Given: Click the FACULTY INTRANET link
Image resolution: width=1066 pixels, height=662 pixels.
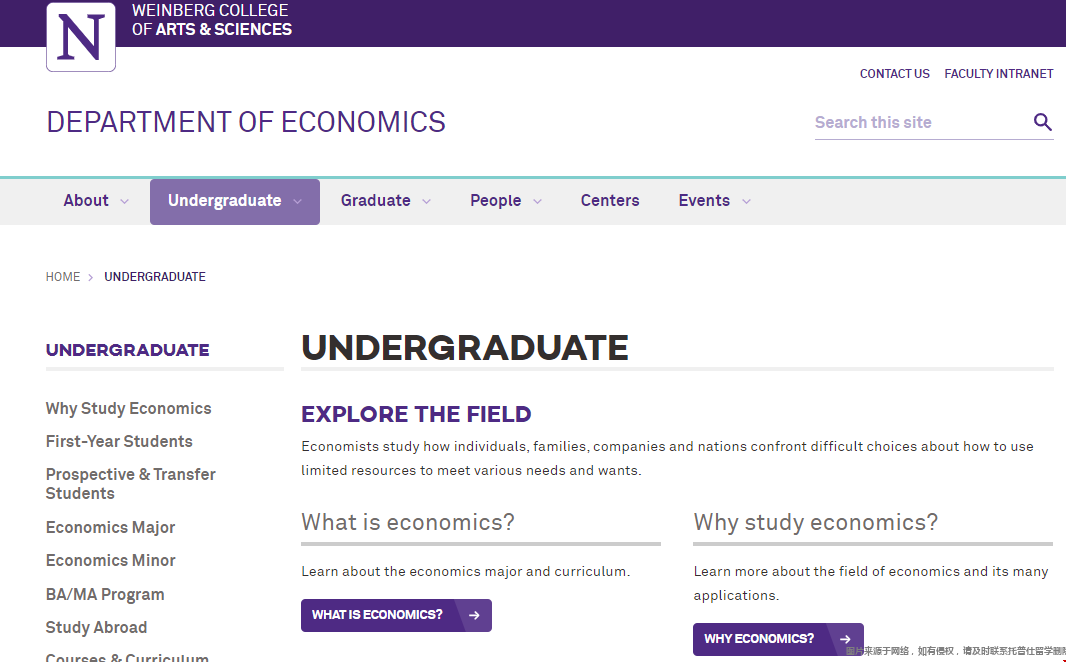Looking at the screenshot, I should click(998, 73).
